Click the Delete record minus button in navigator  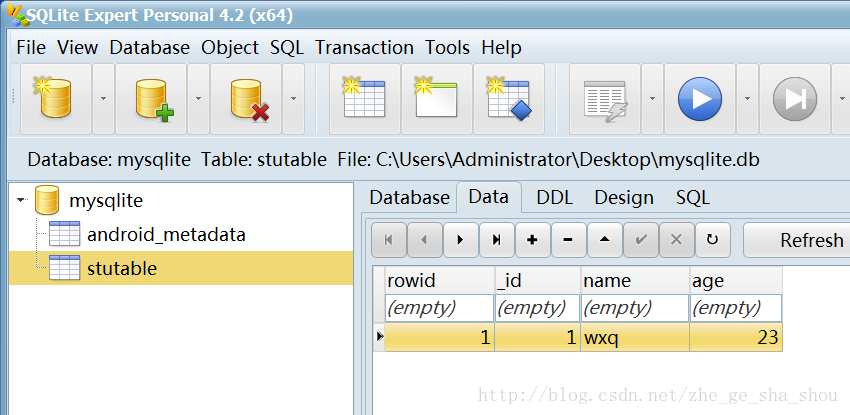[x=568, y=239]
